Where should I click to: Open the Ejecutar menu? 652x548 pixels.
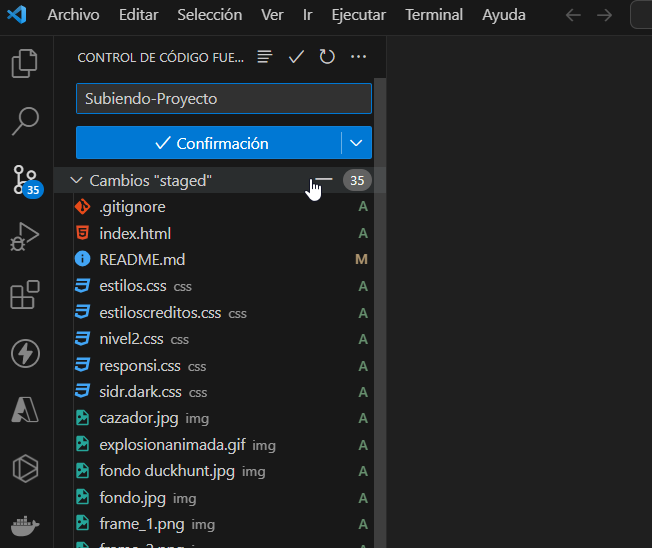(x=358, y=15)
